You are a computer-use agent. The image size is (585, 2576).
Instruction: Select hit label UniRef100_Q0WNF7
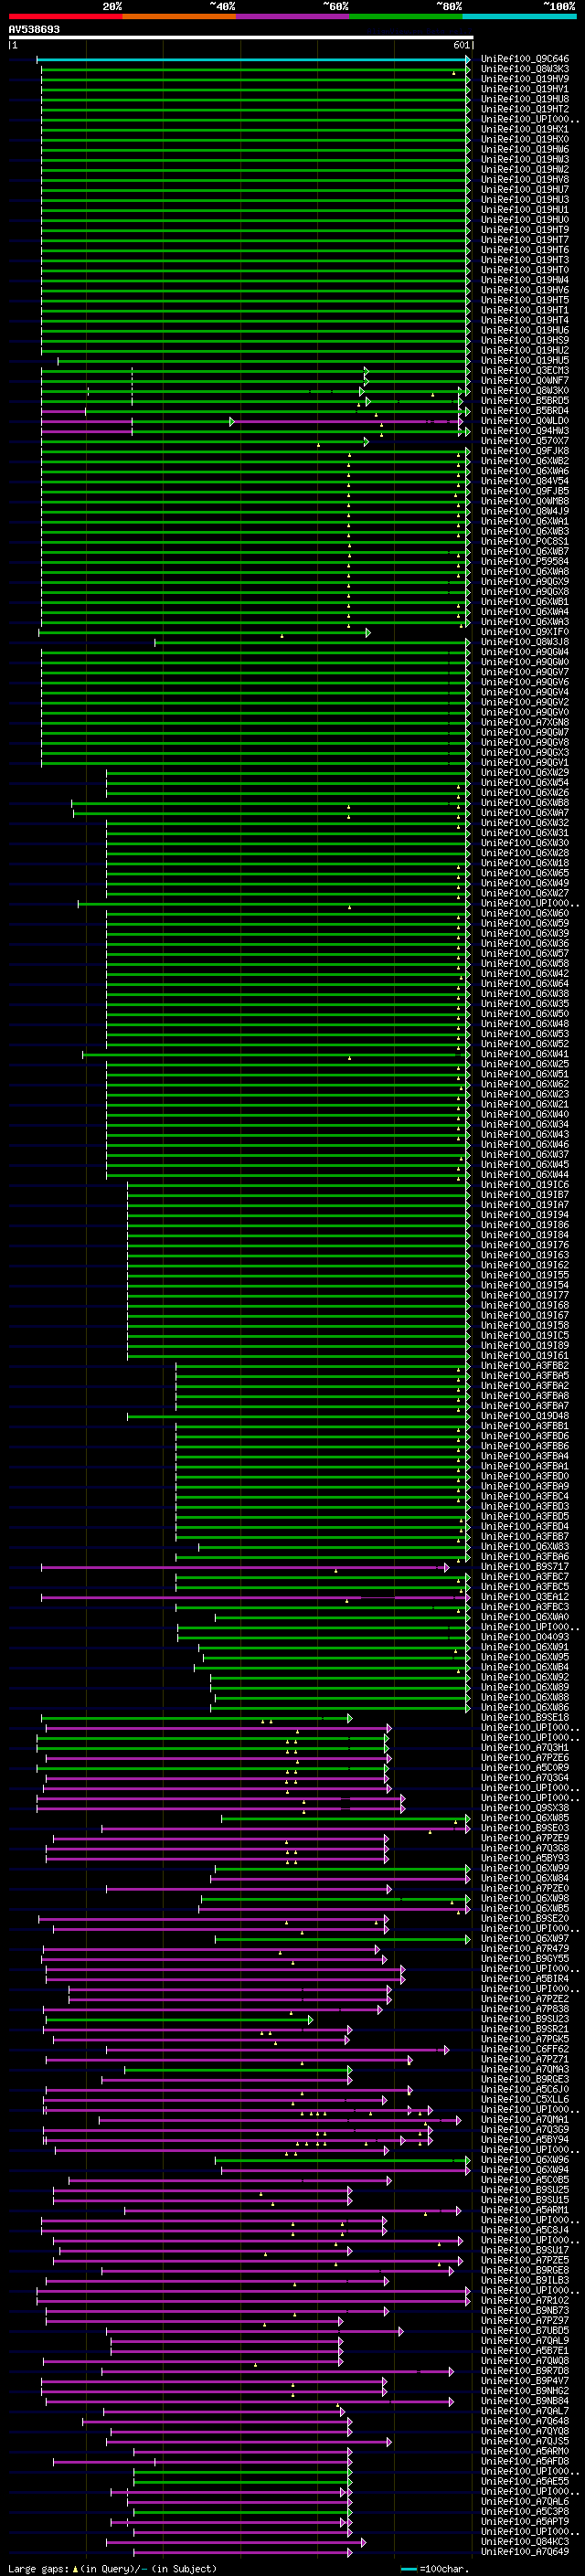coord(525,380)
